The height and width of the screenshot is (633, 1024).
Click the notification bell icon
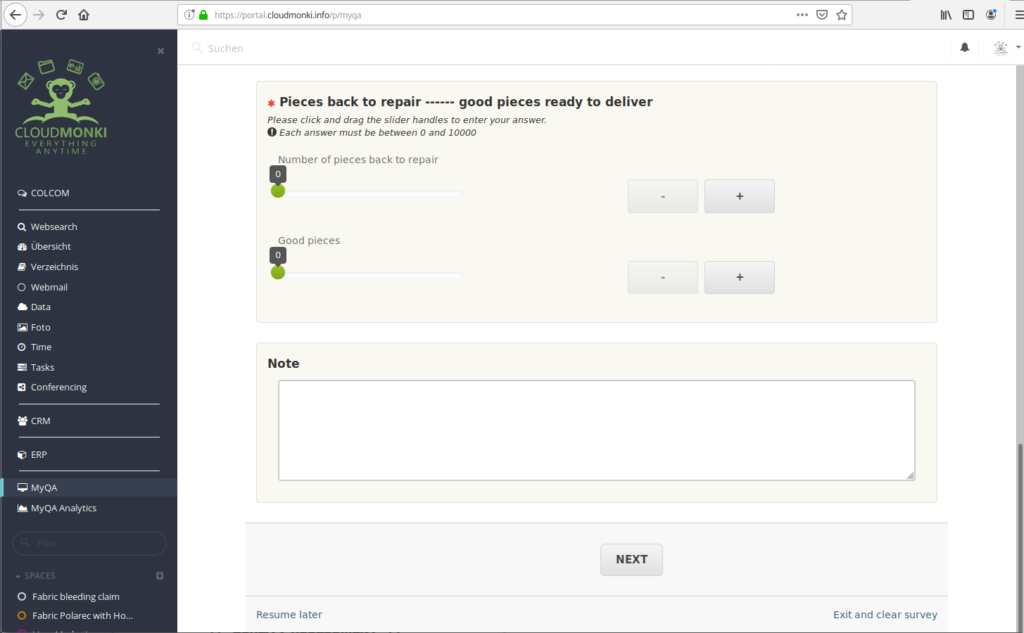pos(965,48)
